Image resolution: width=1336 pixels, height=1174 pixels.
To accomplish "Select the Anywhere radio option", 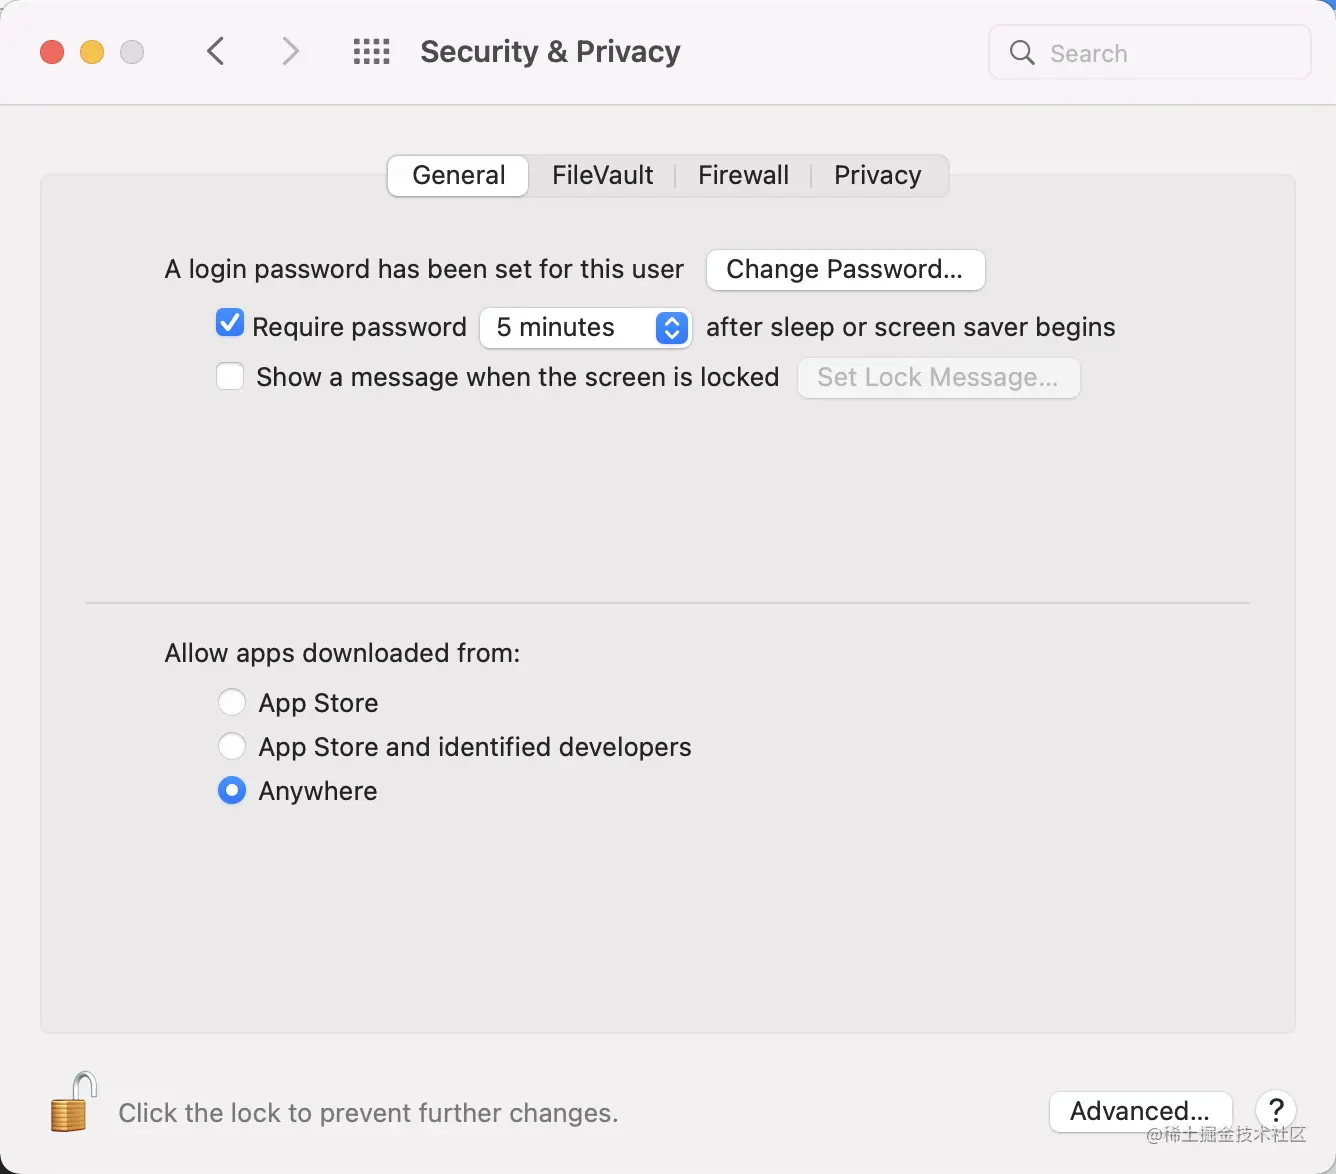I will point(232,791).
